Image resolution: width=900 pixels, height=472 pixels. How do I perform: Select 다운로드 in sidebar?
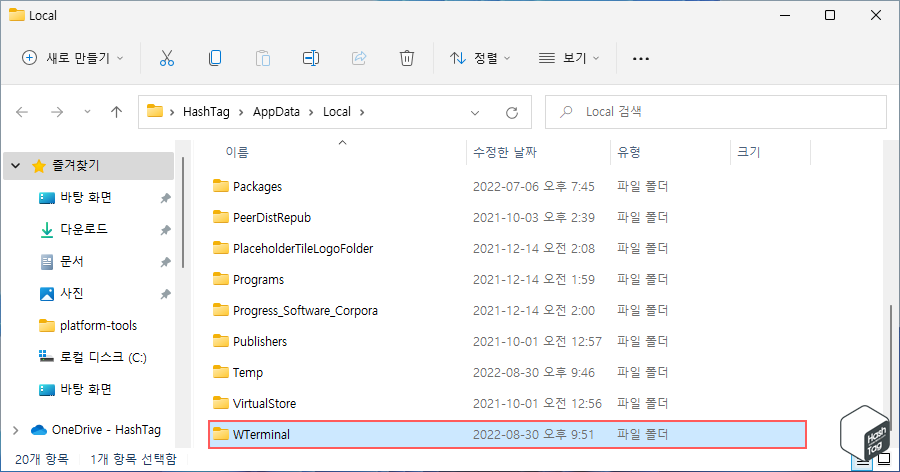(x=84, y=229)
